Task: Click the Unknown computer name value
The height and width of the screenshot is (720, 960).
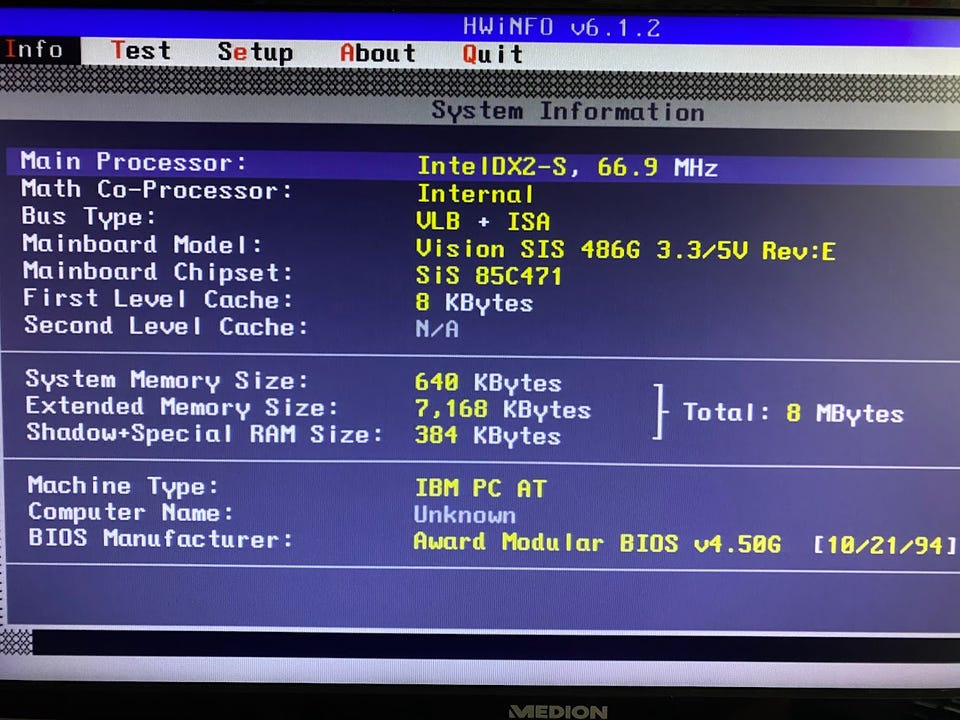Action: coord(465,515)
